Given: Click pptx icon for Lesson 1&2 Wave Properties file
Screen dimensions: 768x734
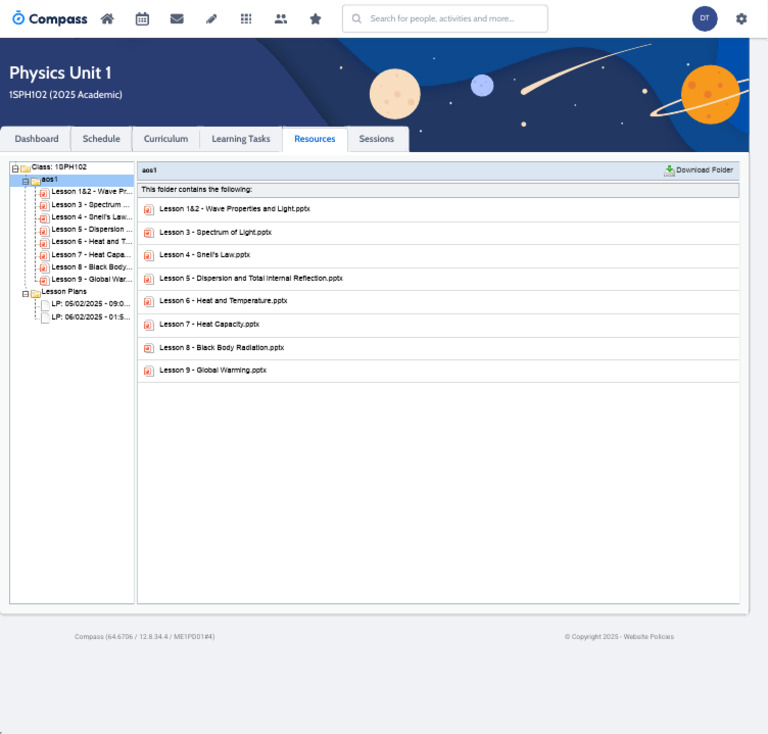Looking at the screenshot, I should 148,210.
